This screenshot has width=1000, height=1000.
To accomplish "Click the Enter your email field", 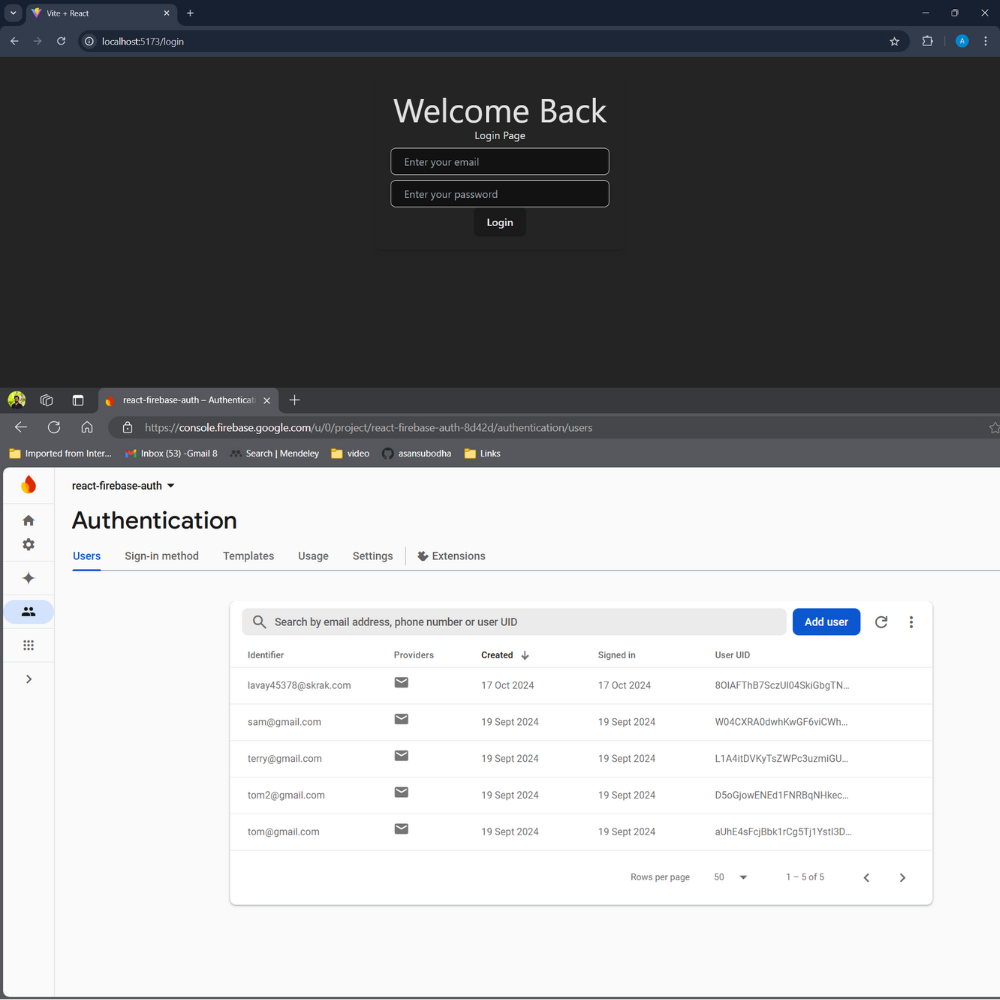I will tap(499, 162).
